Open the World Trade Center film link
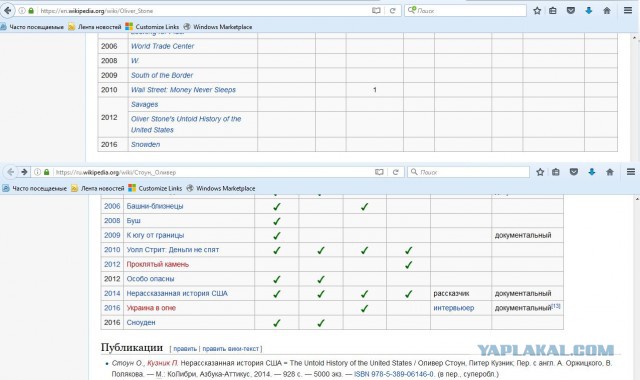The height and width of the screenshot is (380, 640). coord(162,46)
